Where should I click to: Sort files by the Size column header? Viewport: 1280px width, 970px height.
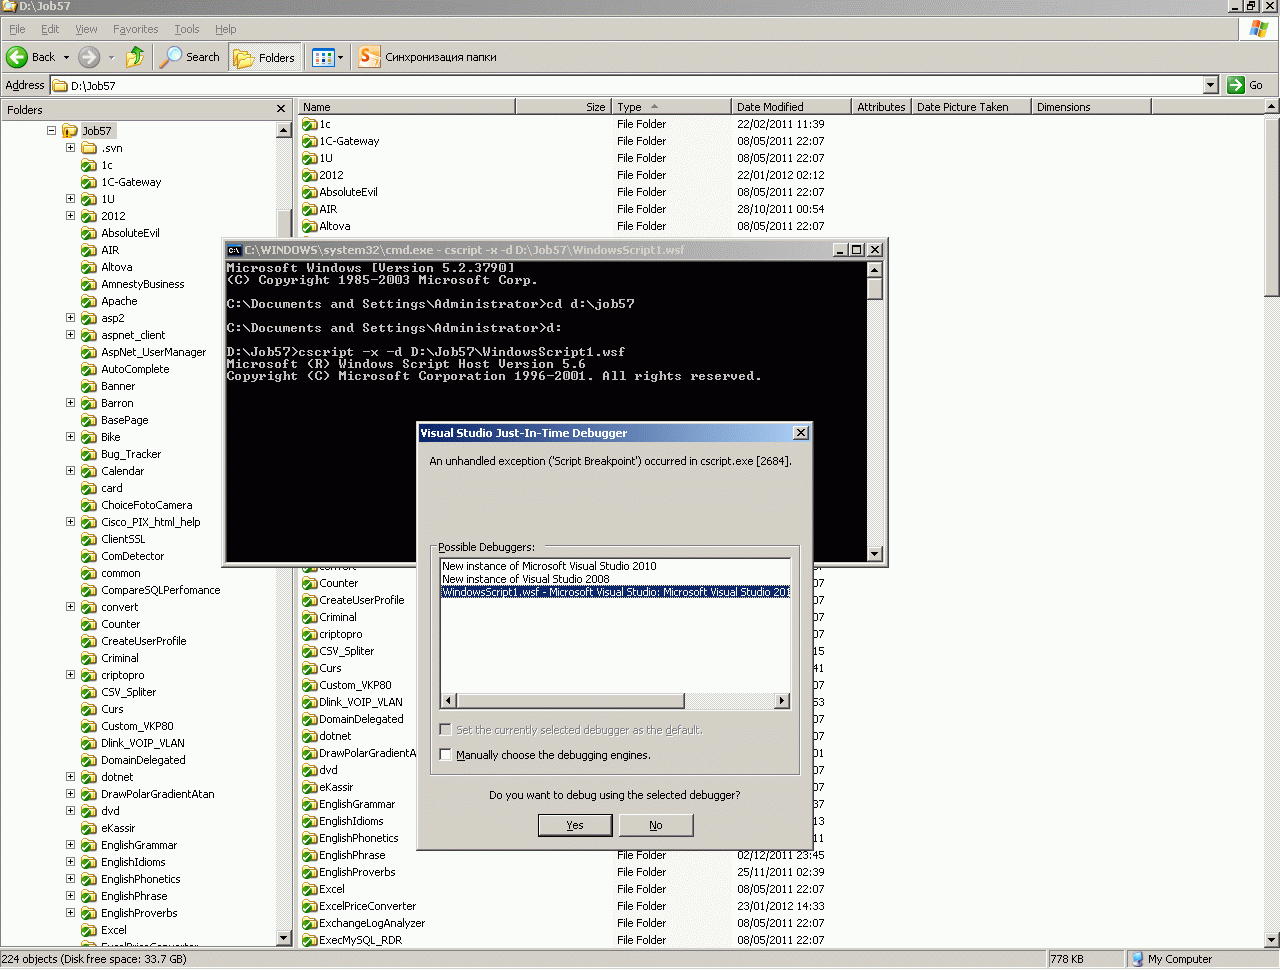tap(563, 107)
